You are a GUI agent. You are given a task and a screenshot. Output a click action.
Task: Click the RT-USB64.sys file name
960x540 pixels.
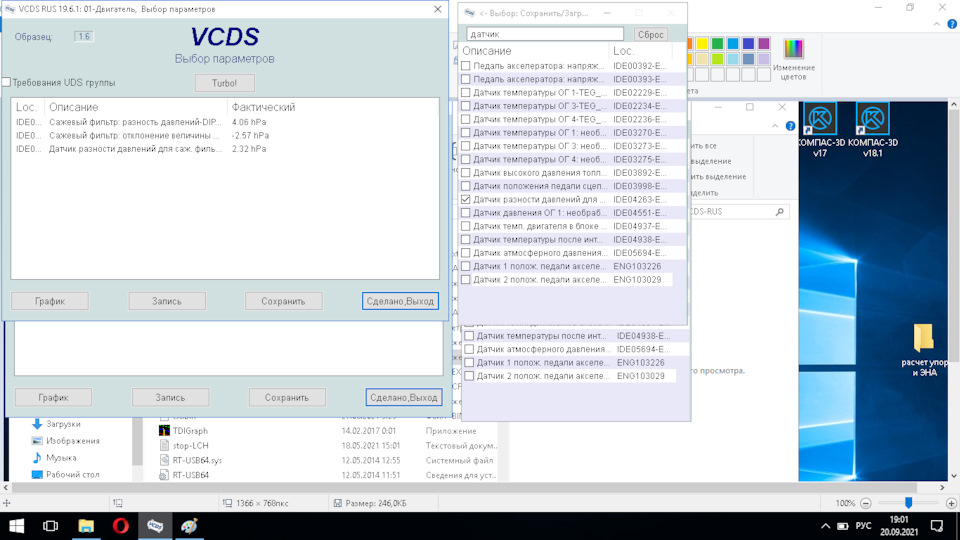pyautogui.click(x=197, y=460)
